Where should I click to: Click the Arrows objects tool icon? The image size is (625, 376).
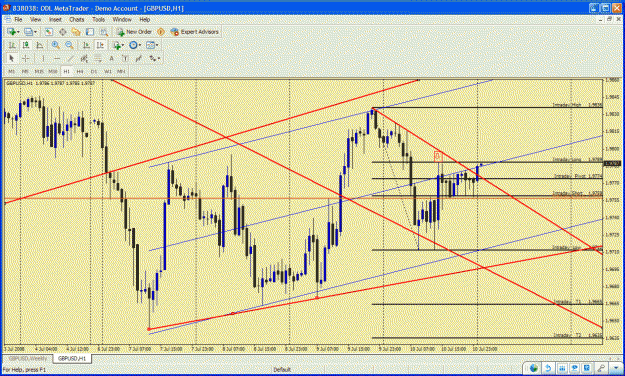[x=152, y=59]
